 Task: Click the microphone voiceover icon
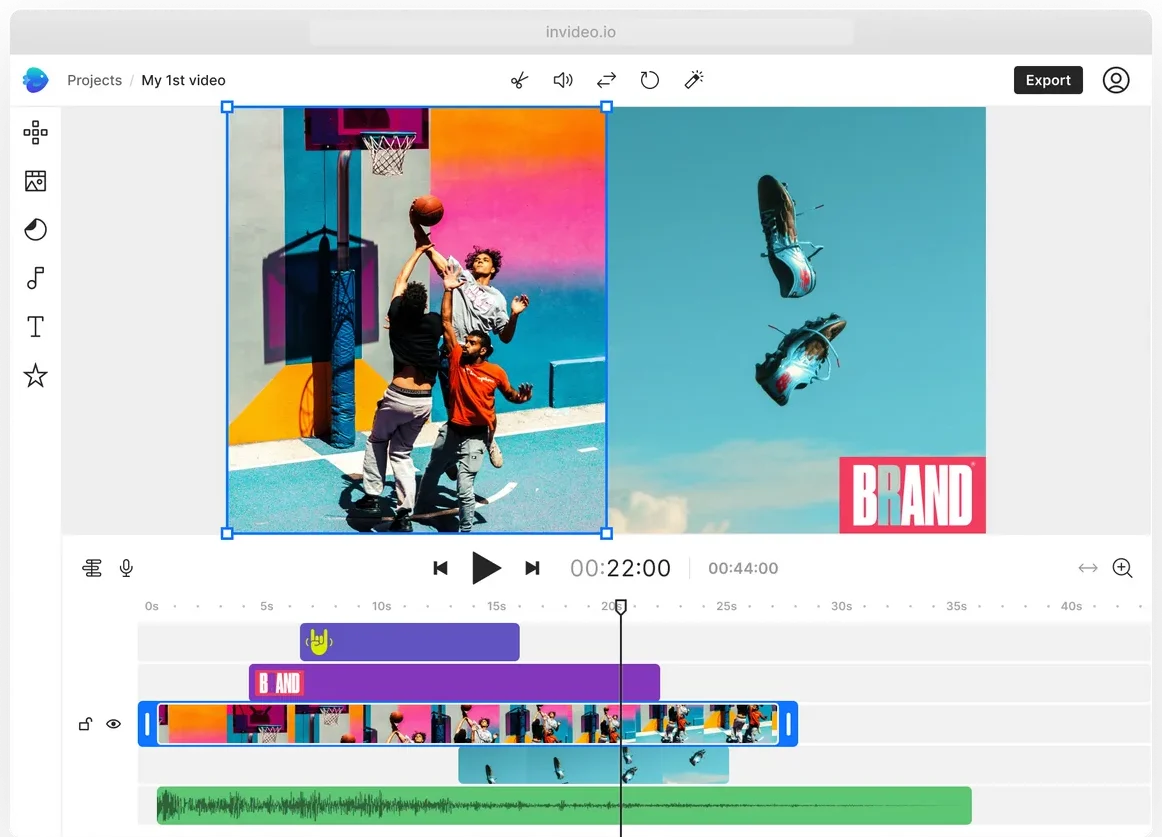(126, 568)
